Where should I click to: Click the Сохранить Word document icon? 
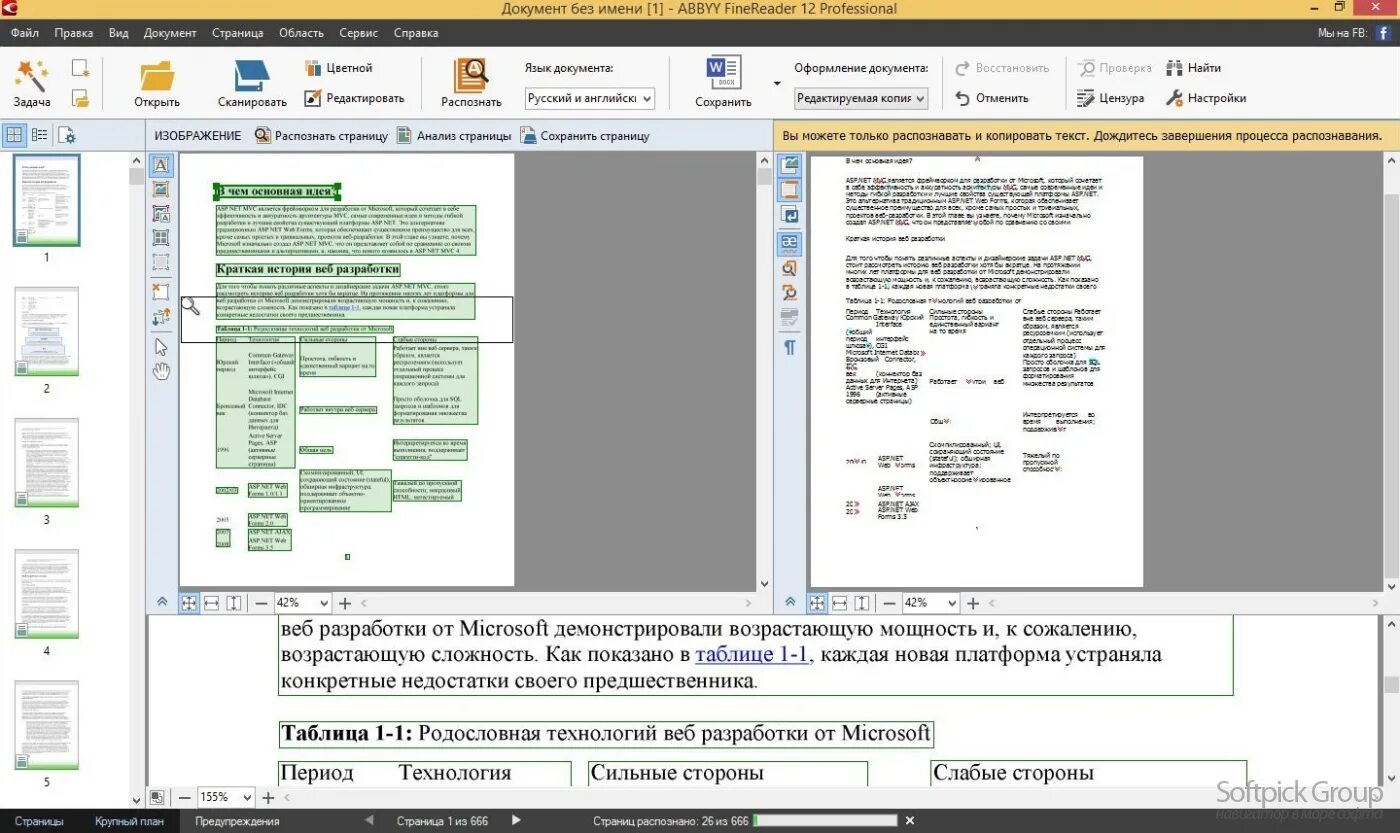tap(723, 74)
